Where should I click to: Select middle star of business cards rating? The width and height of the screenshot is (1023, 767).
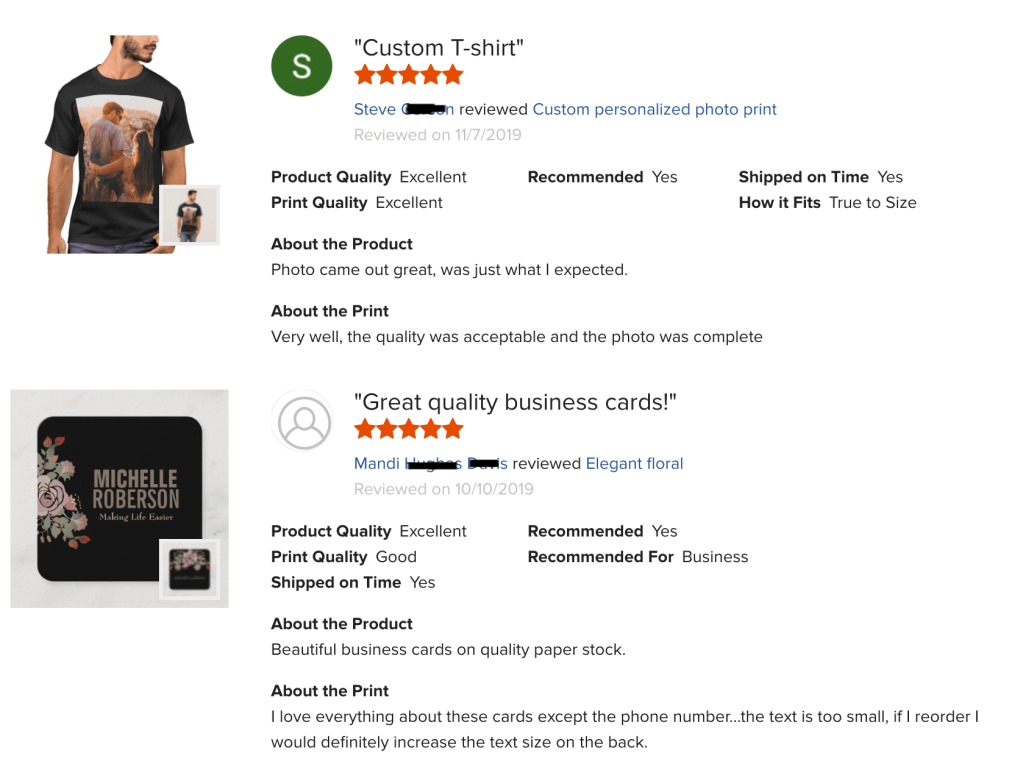(409, 429)
